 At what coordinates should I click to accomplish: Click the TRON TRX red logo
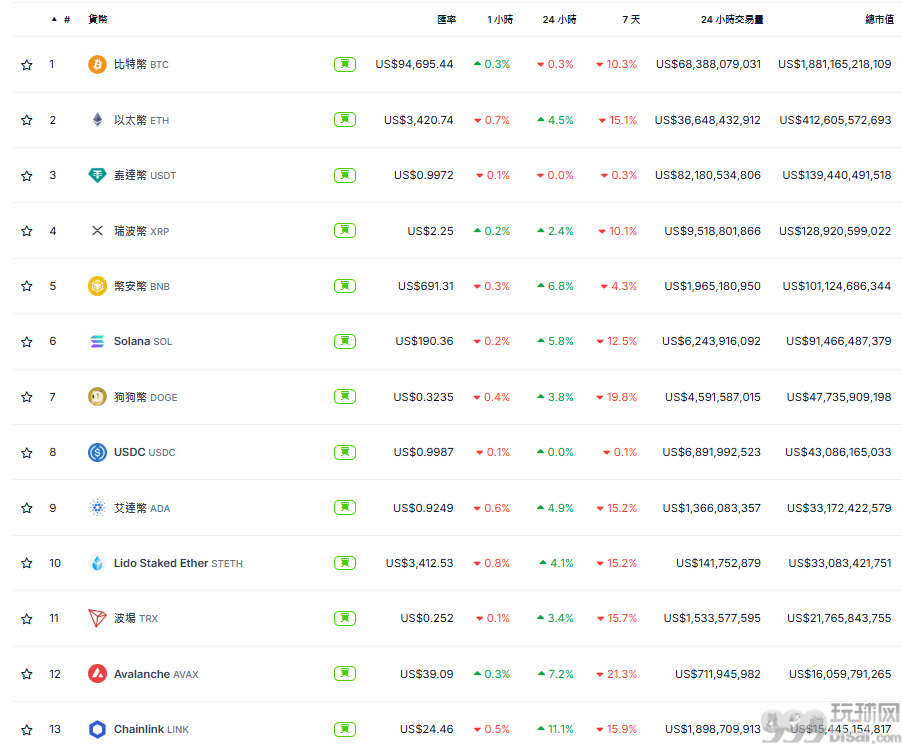97,618
